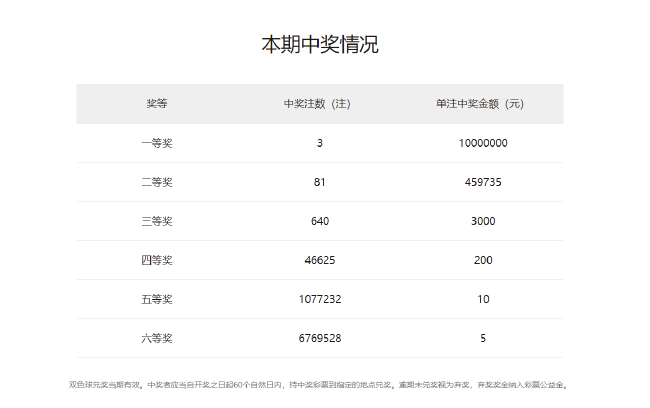Click the 中奖注数（注） column header
This screenshot has width=650, height=408.
[x=319, y=104]
